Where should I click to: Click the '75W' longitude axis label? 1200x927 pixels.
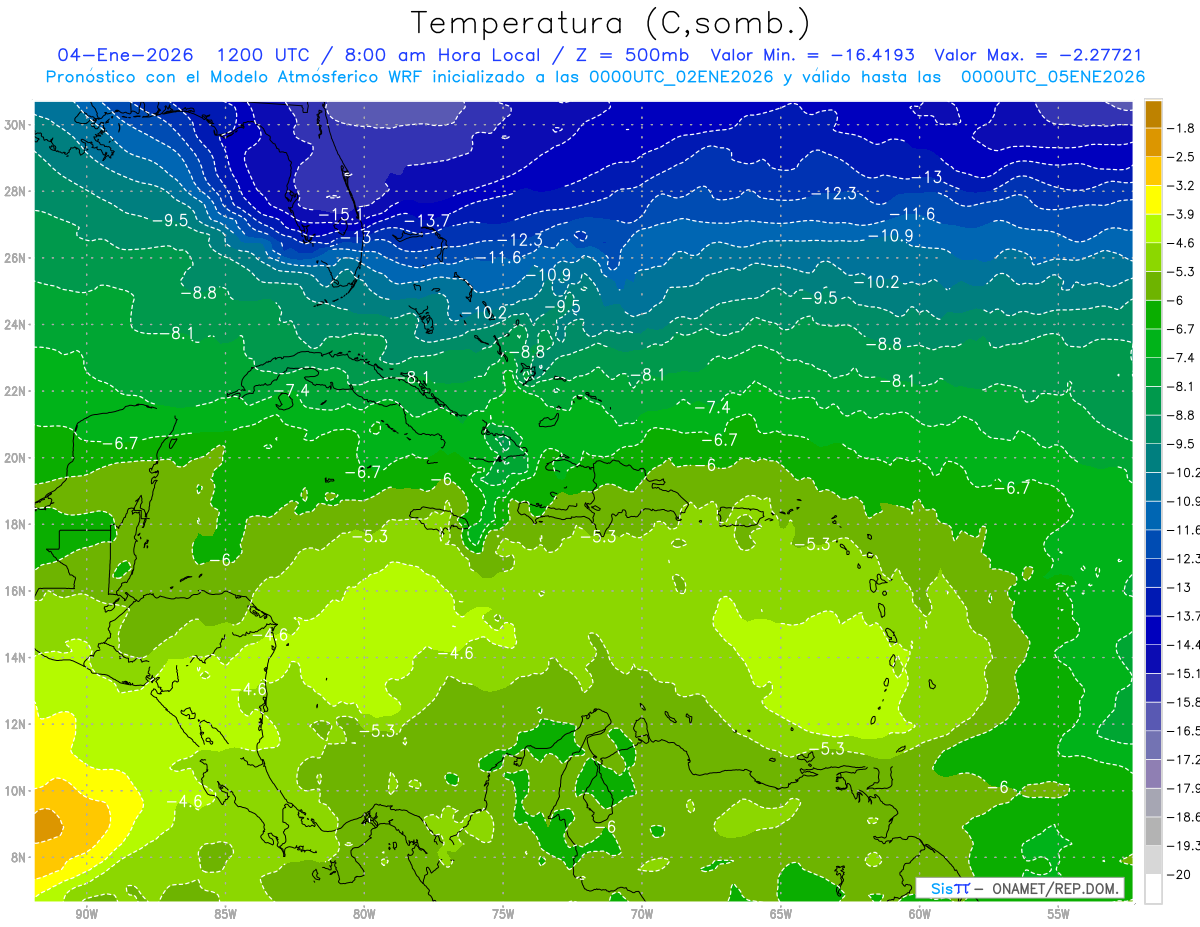click(503, 914)
